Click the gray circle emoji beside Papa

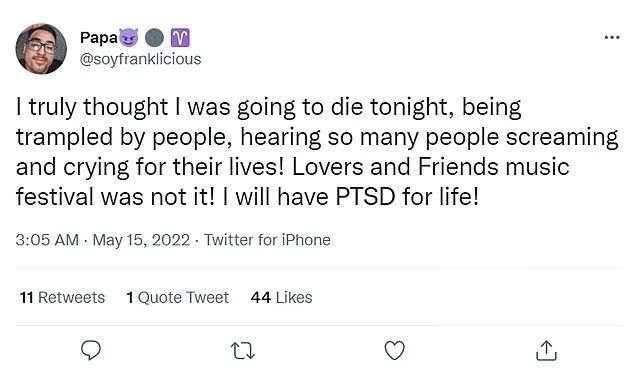coord(154,38)
